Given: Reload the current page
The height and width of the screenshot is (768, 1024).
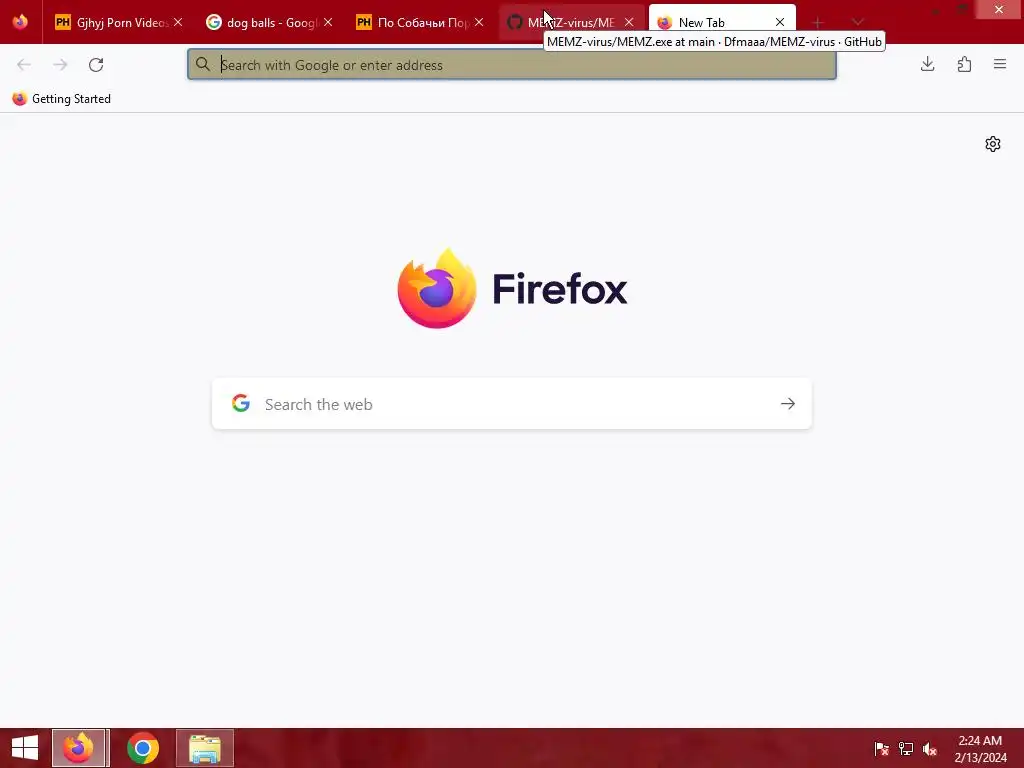Looking at the screenshot, I should [x=96, y=65].
